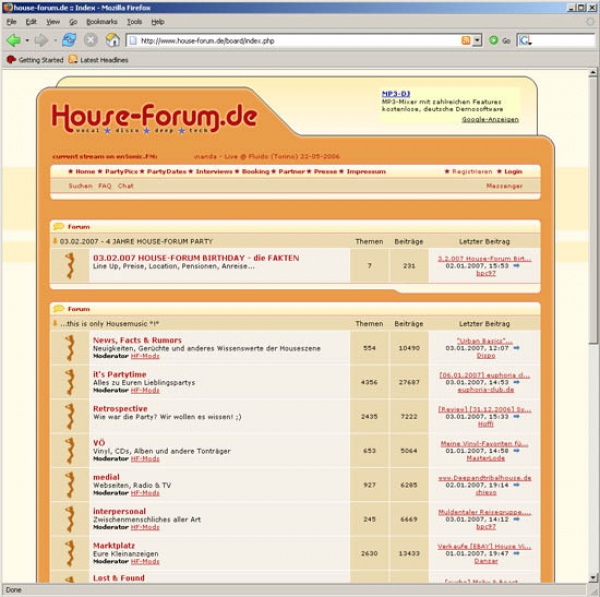The height and width of the screenshot is (597, 600).
Task: Open the PartyDates navigation link
Action: point(166,171)
